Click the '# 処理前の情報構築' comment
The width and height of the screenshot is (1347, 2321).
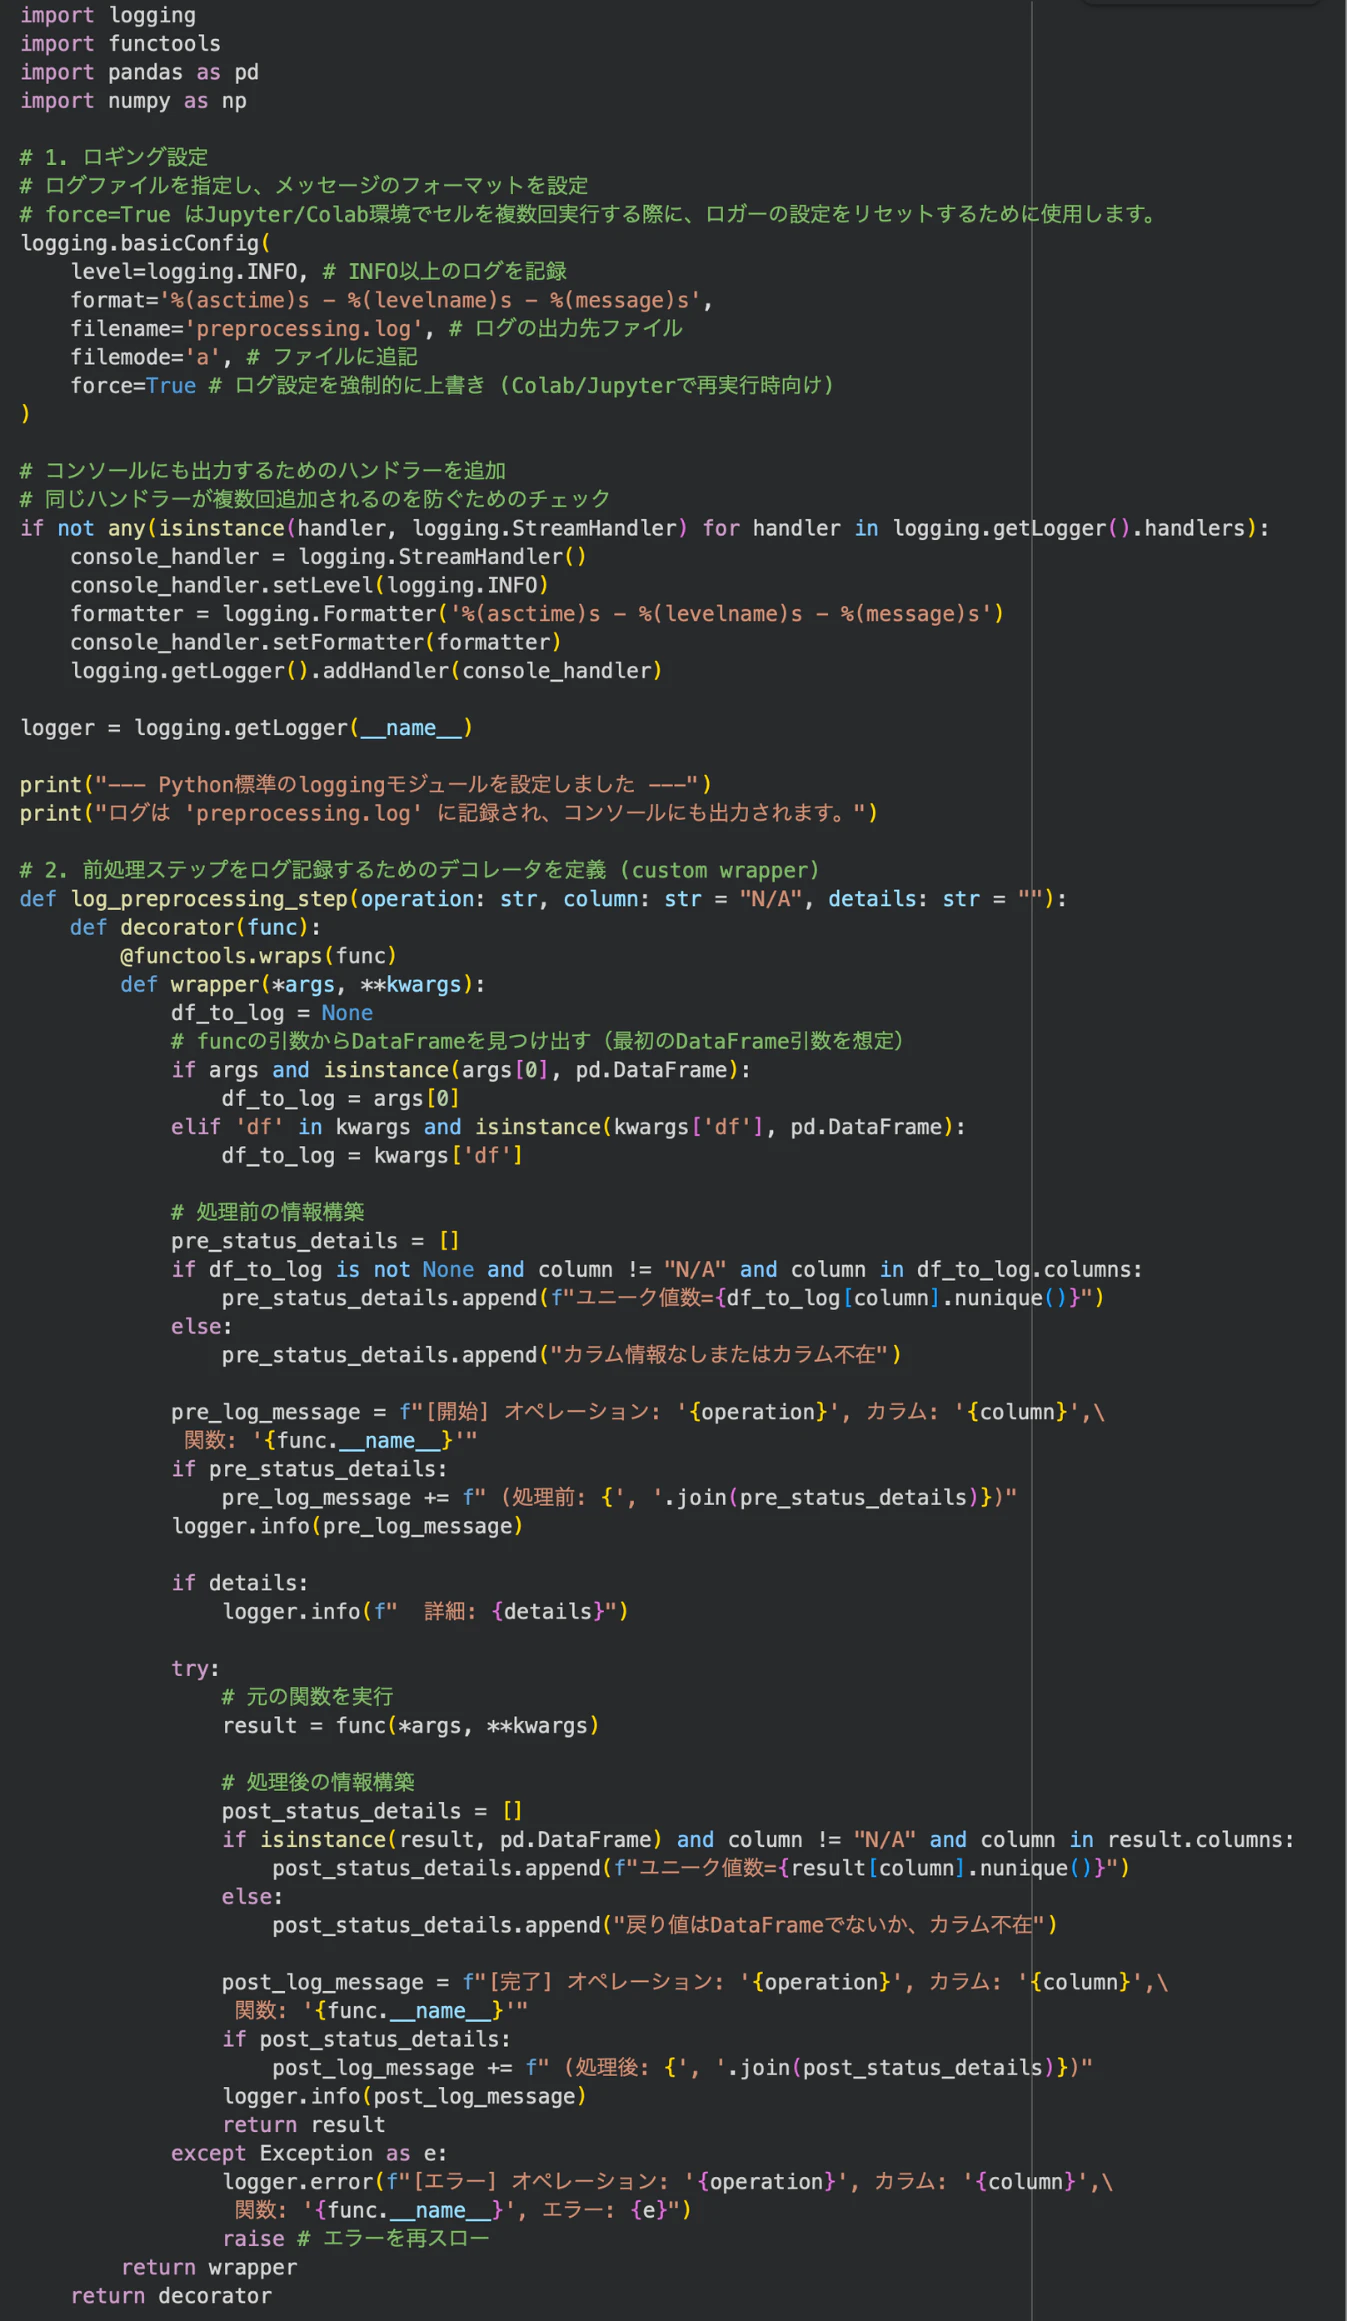268,1212
